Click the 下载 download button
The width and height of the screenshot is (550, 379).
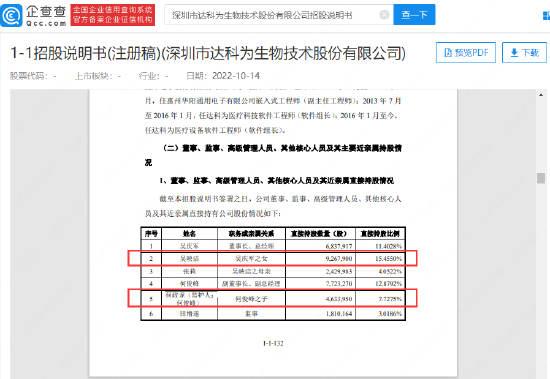point(524,53)
